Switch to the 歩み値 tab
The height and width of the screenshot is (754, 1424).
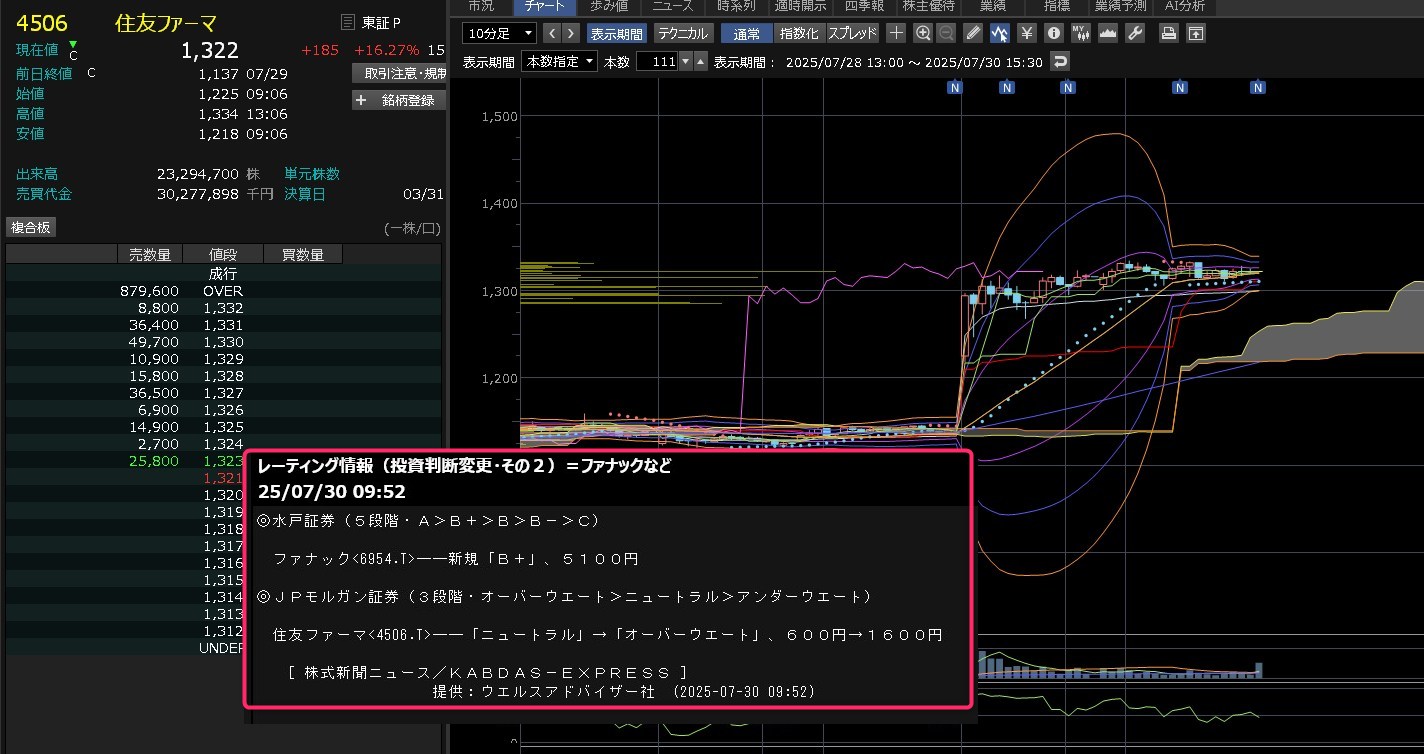(609, 6)
